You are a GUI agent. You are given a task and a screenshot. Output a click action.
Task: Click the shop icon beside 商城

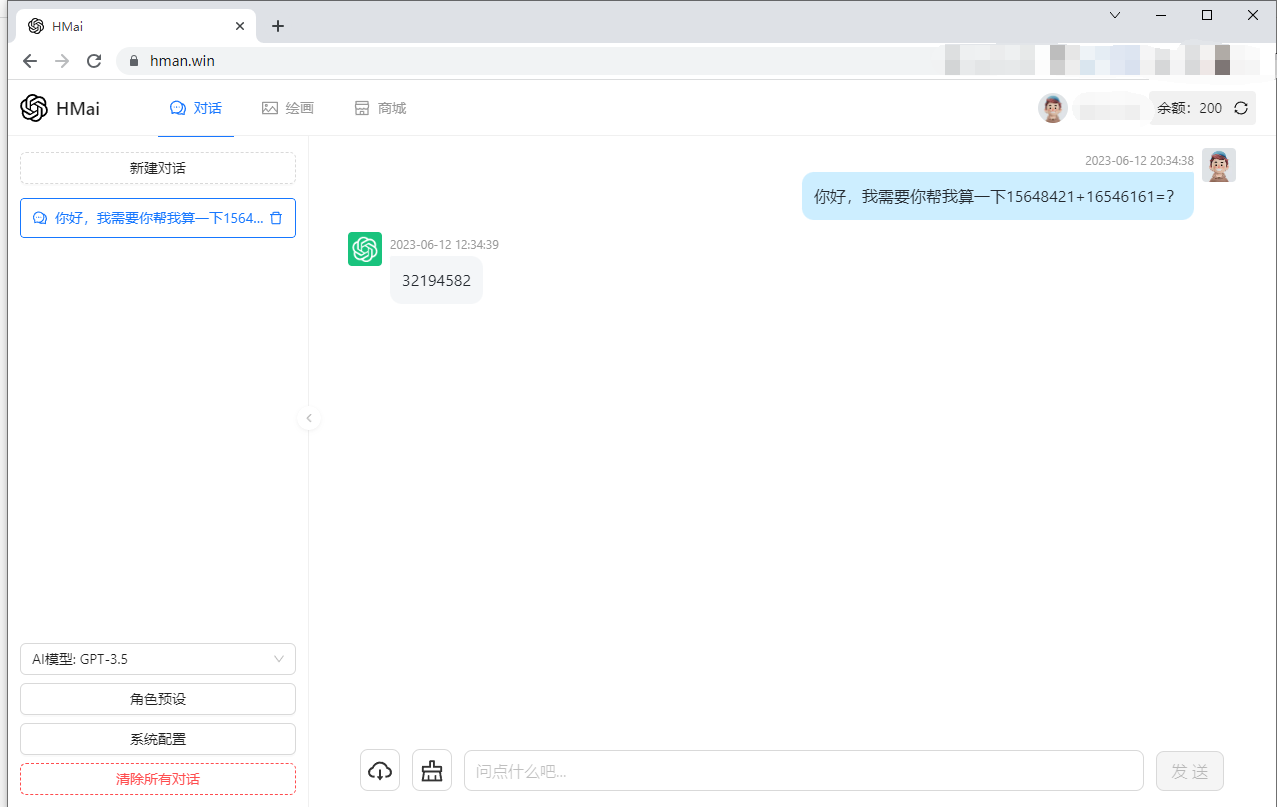tap(361, 107)
